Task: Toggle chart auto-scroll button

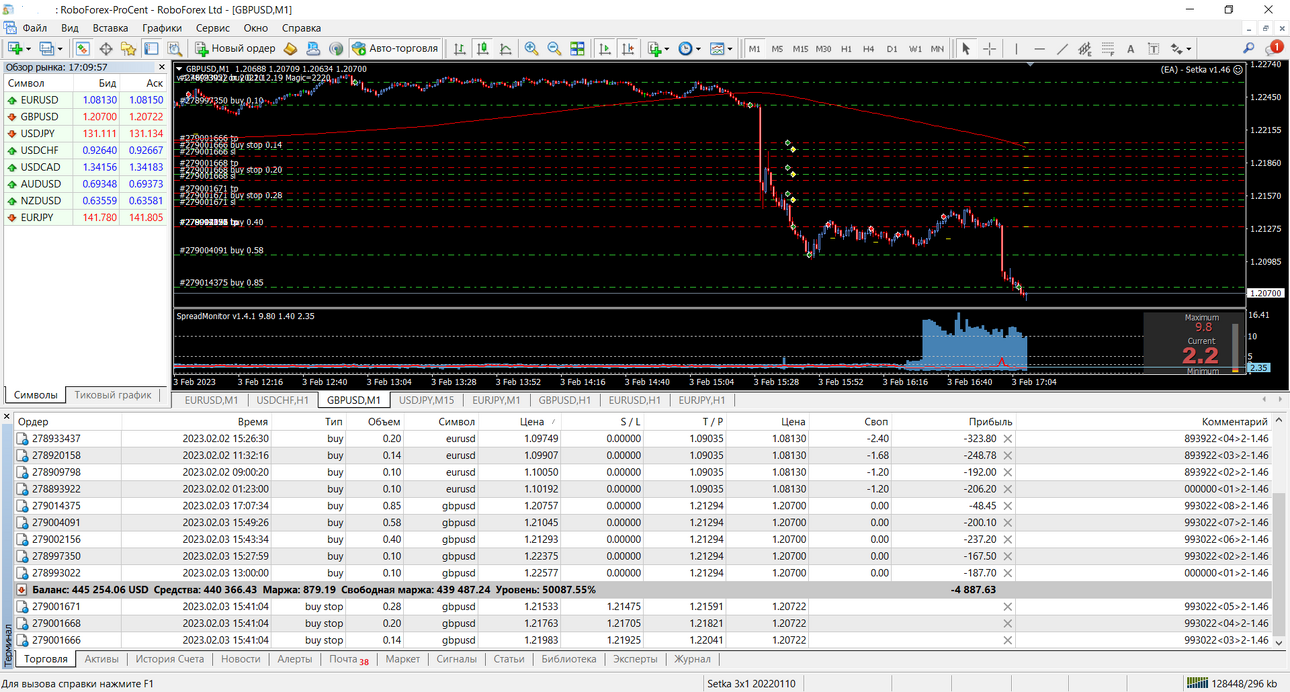Action: coord(605,48)
